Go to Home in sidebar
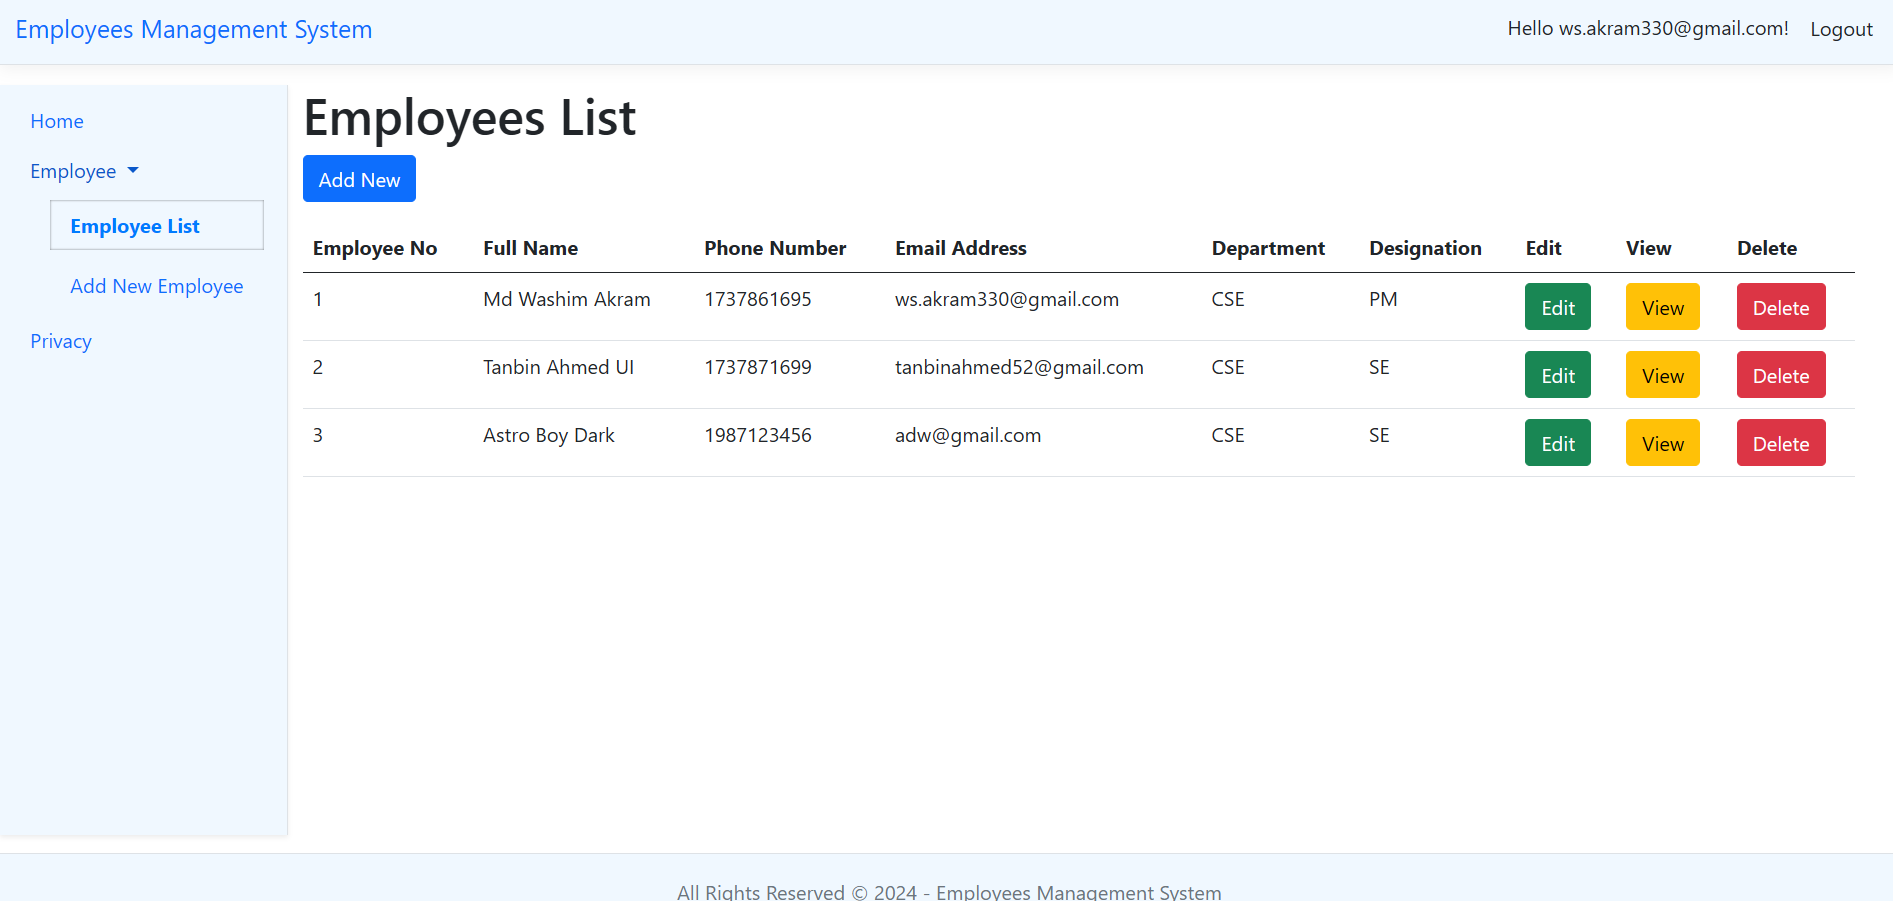 57,121
